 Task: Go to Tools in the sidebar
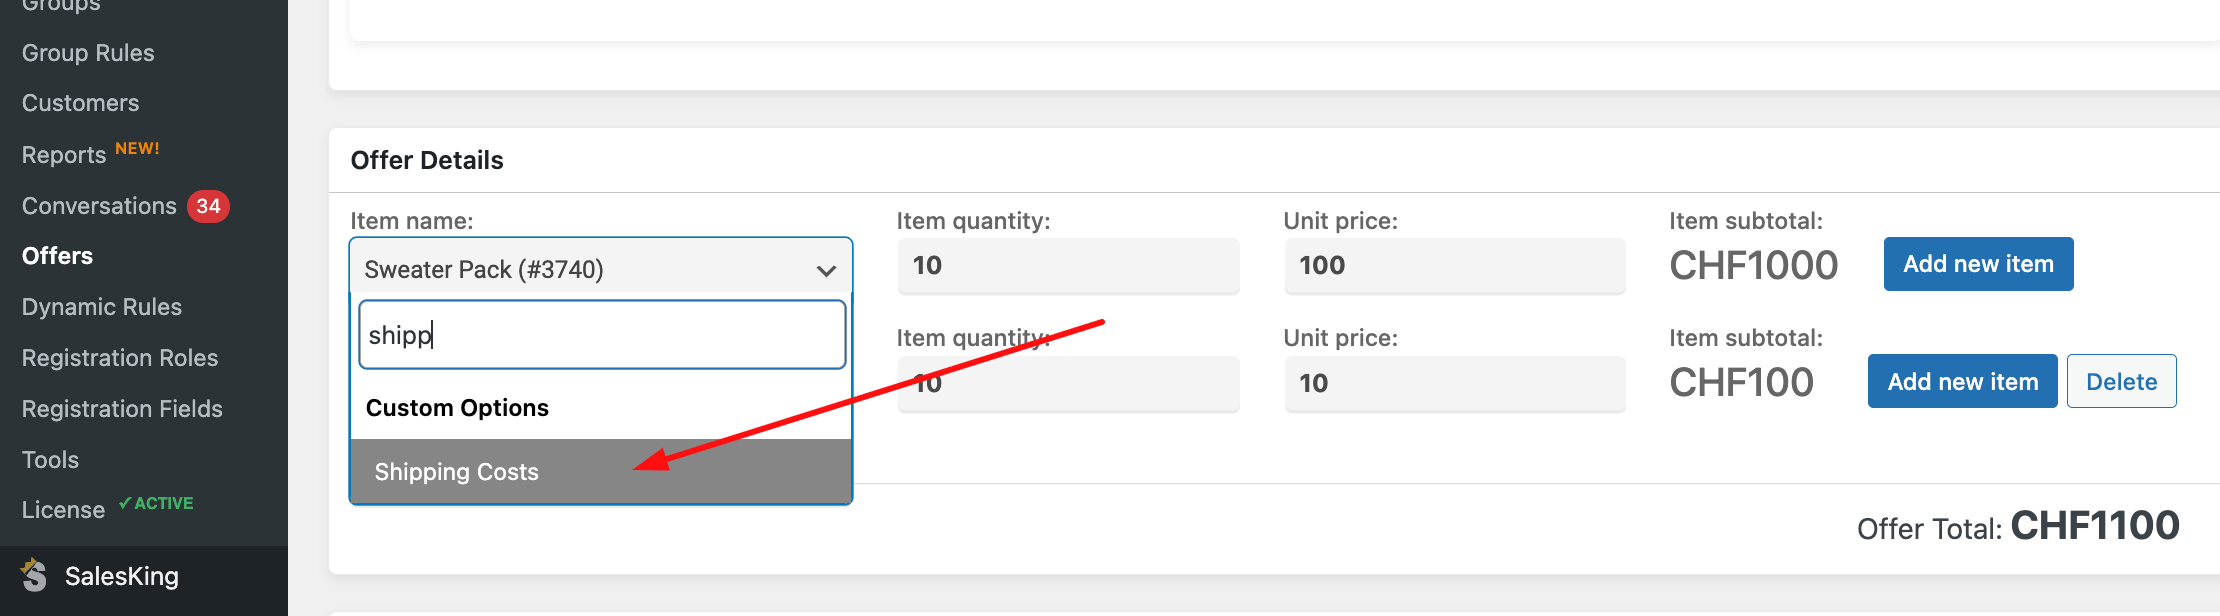[50, 460]
